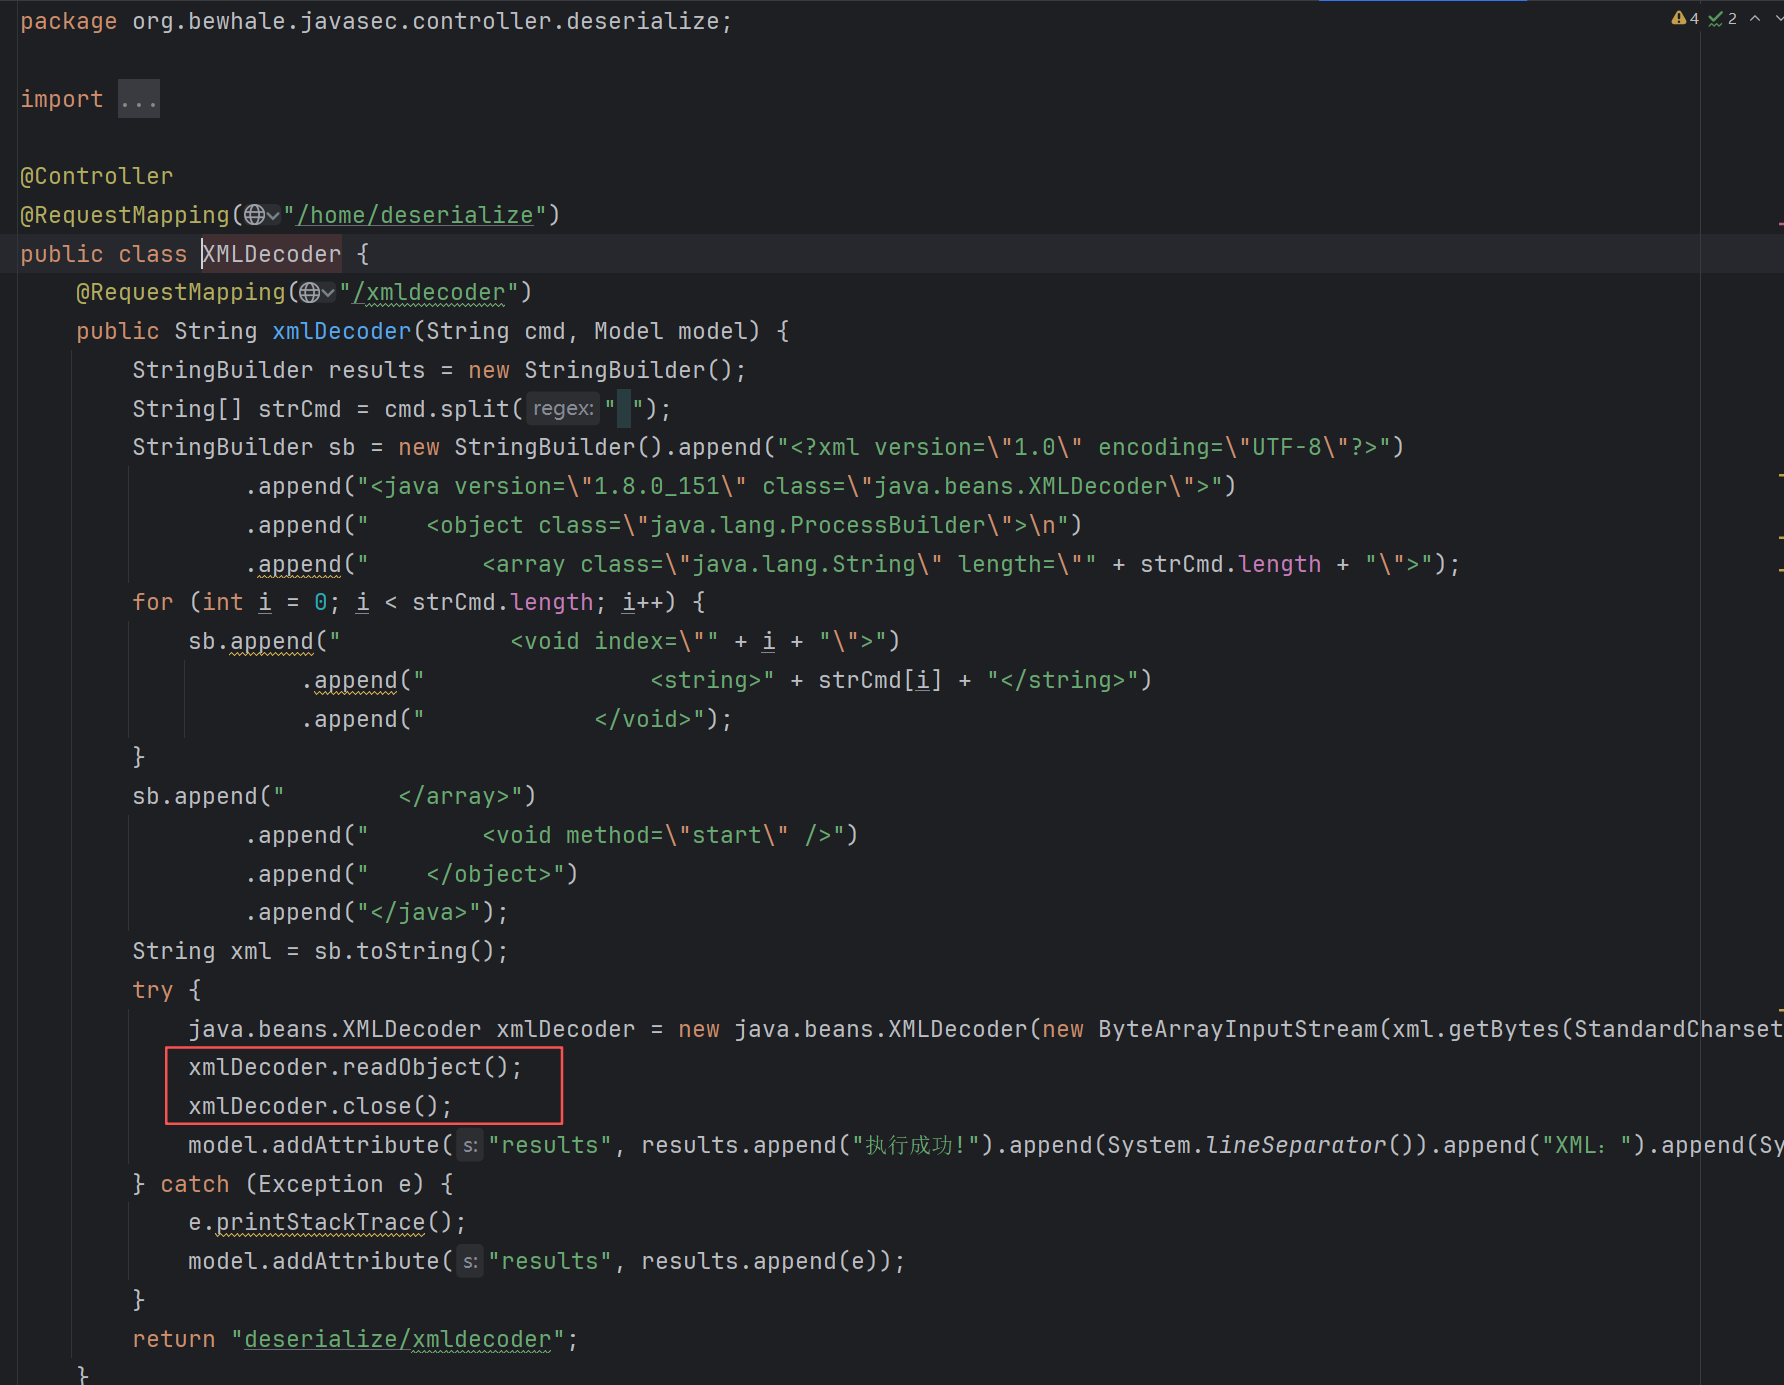The image size is (1784, 1385).
Task: Click the 1.8.0_151 java version string
Action: (657, 486)
